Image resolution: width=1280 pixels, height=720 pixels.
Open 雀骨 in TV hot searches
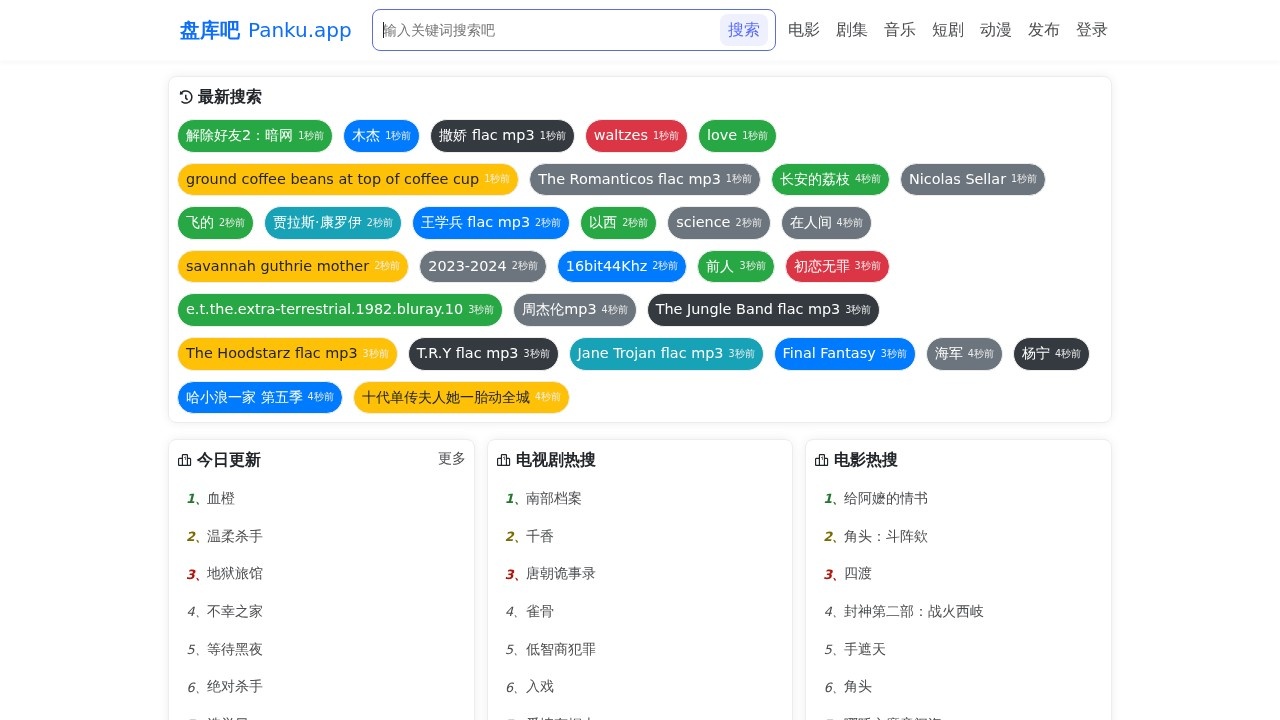click(x=540, y=611)
